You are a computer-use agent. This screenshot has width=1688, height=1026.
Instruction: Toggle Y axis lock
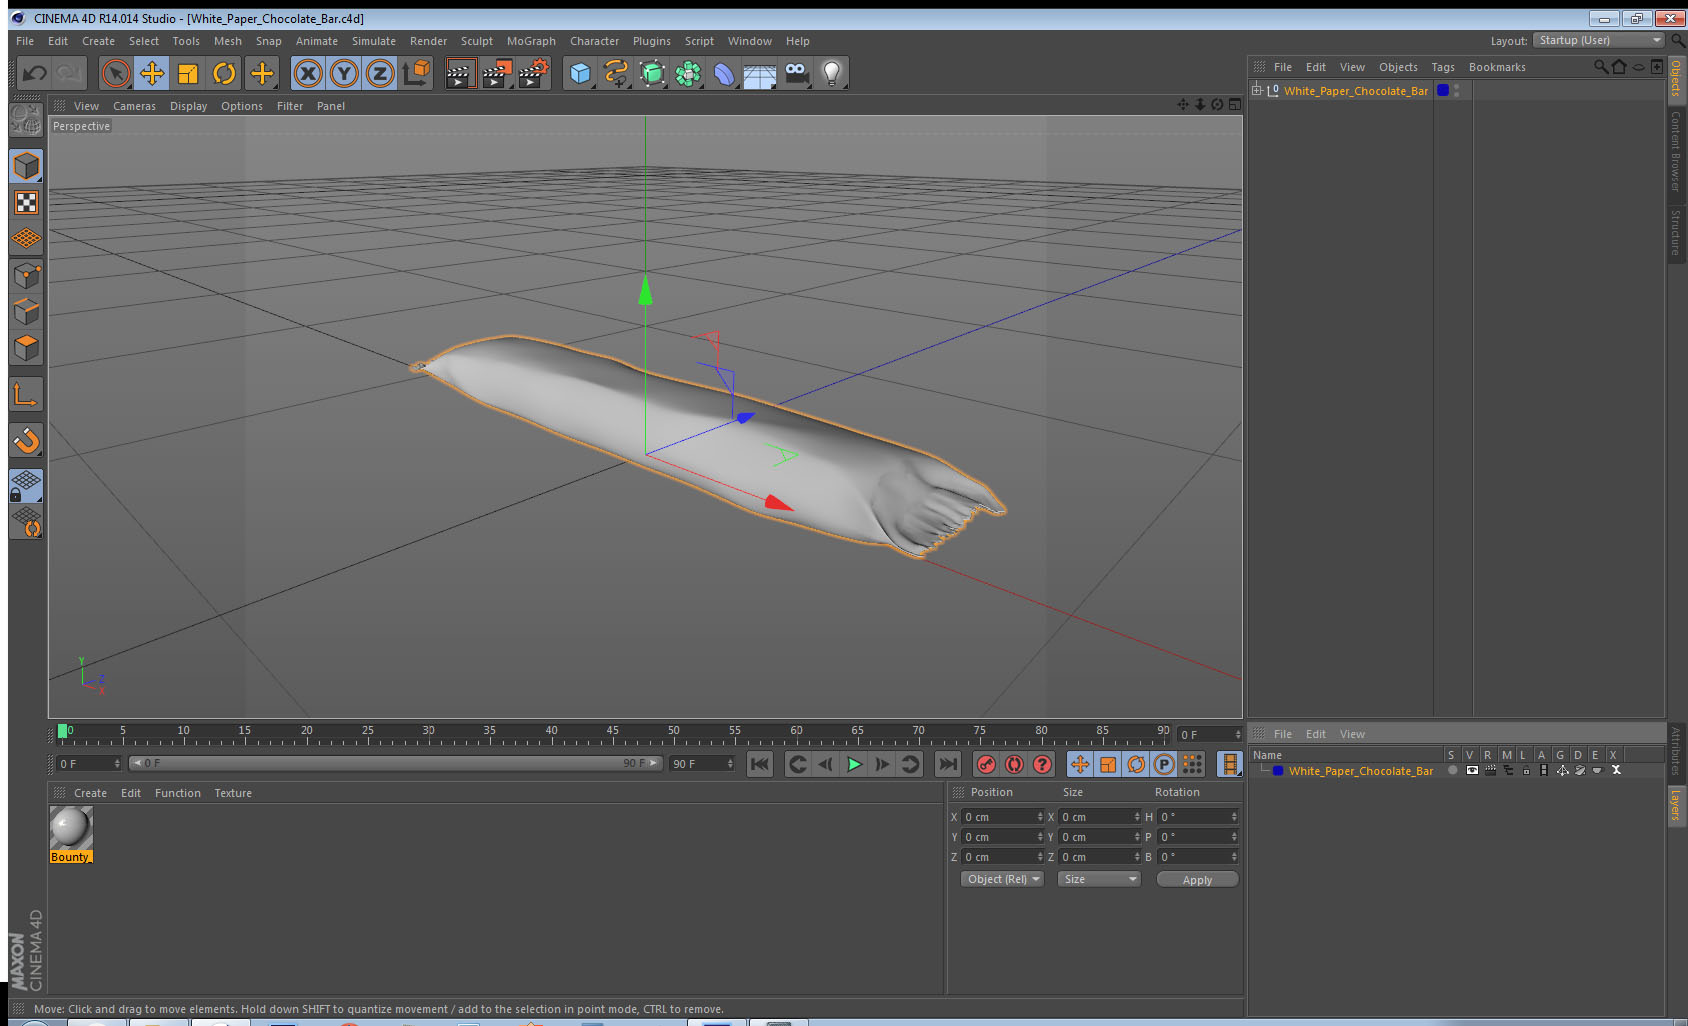[344, 73]
